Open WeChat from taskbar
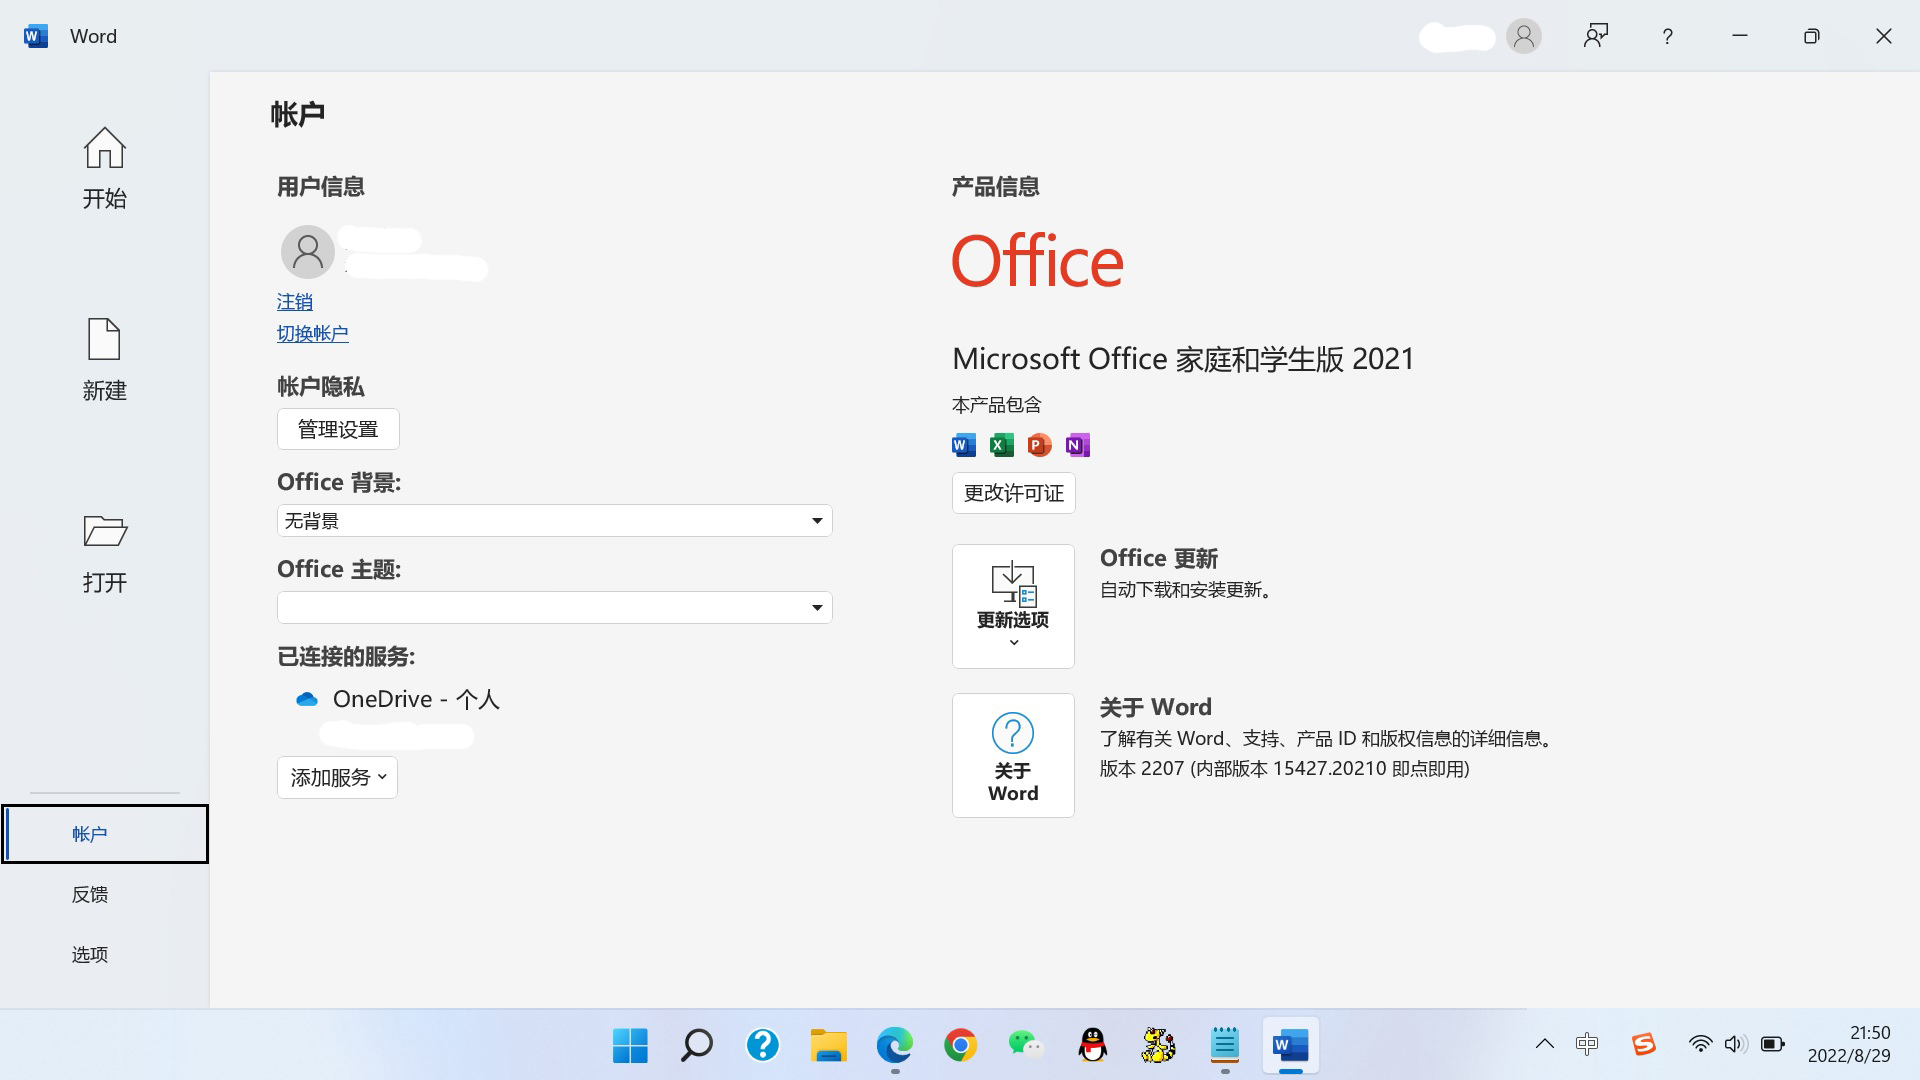The image size is (1920, 1080). 1026,1046
